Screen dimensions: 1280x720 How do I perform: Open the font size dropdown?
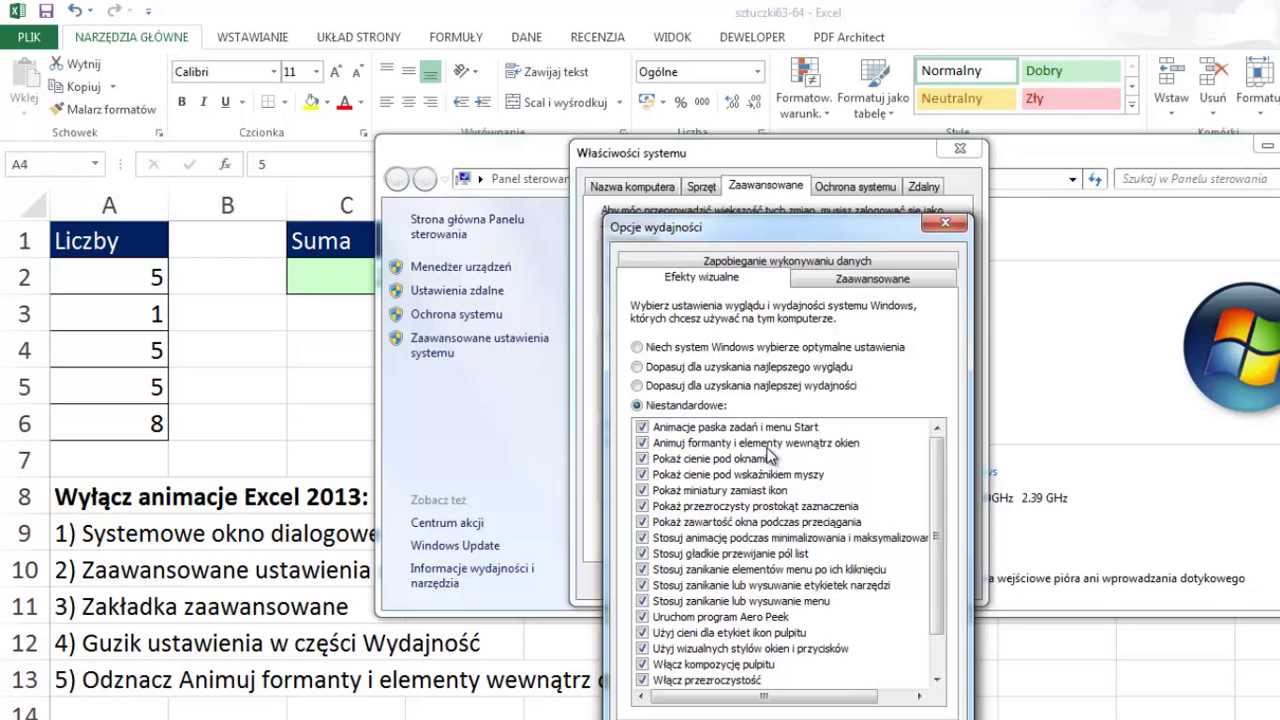pos(316,72)
